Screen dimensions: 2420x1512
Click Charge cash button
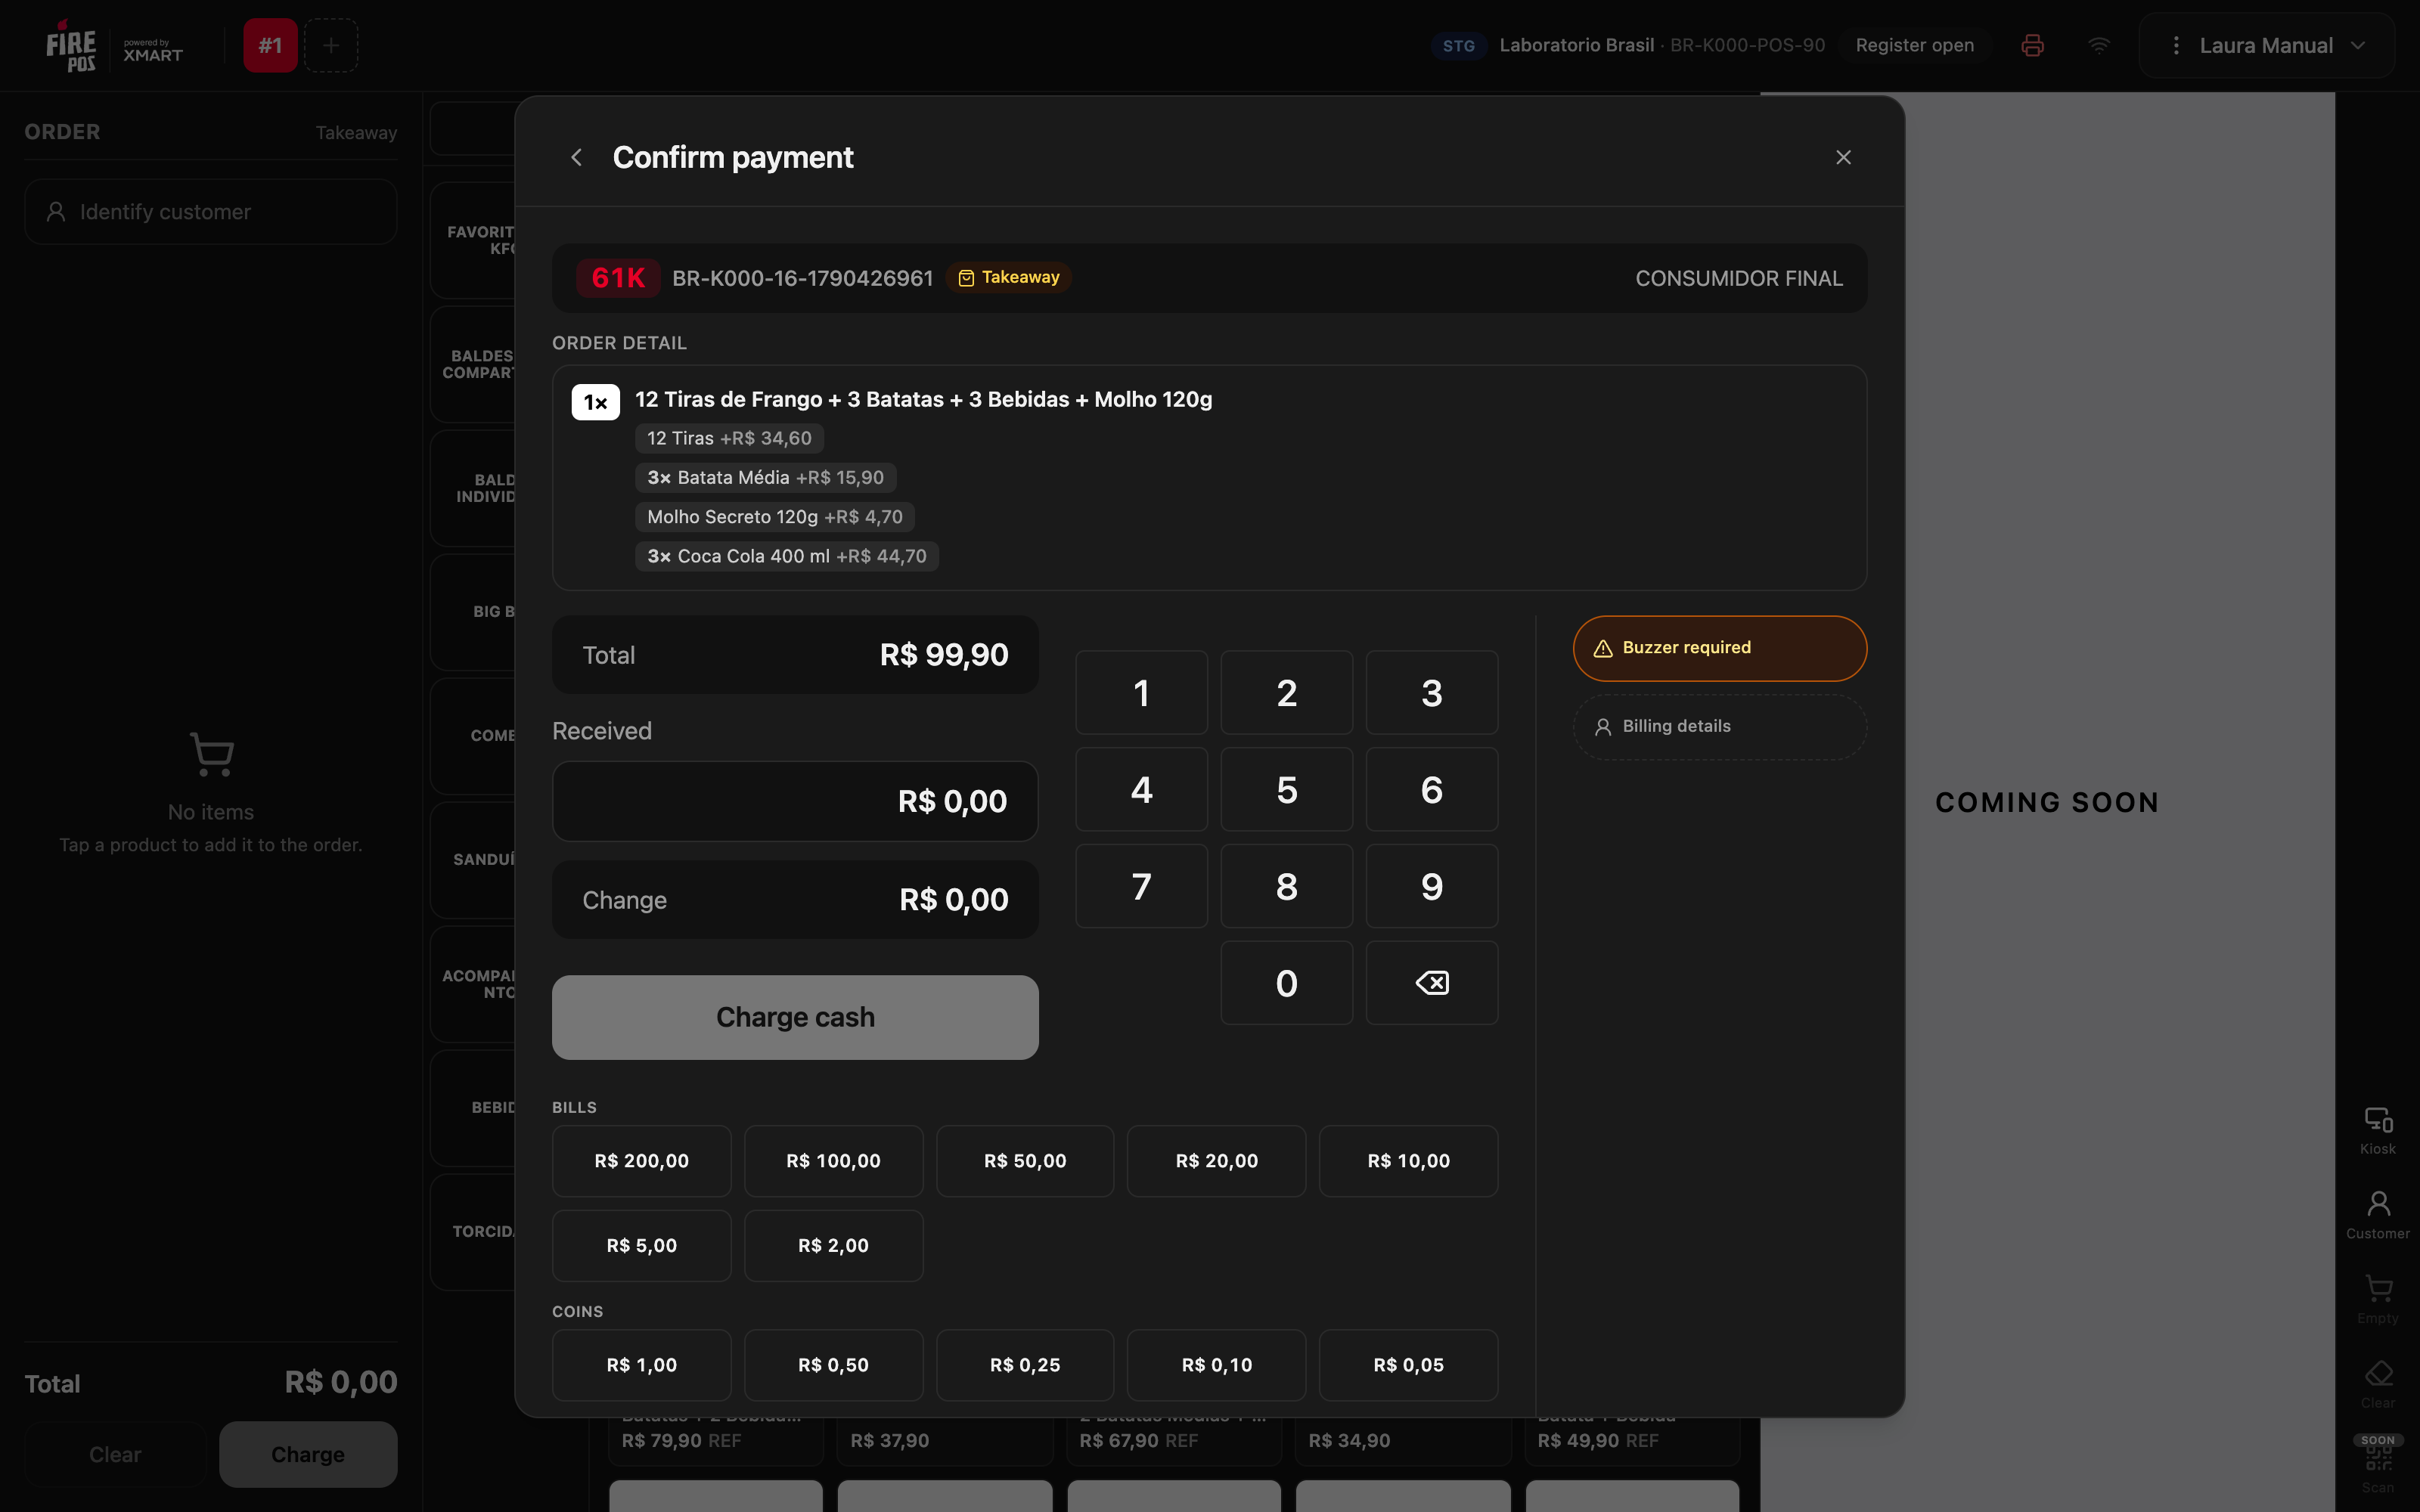point(795,1017)
